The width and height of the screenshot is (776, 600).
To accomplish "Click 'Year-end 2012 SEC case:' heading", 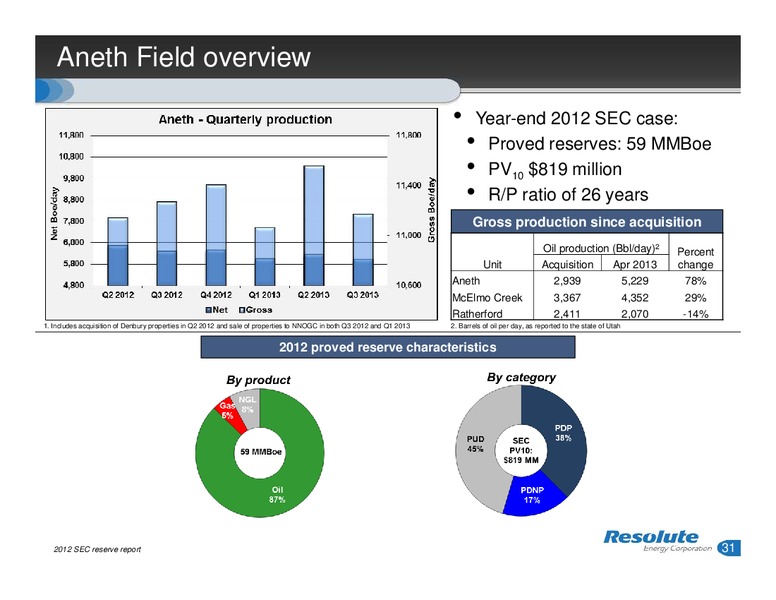I will point(577,118).
